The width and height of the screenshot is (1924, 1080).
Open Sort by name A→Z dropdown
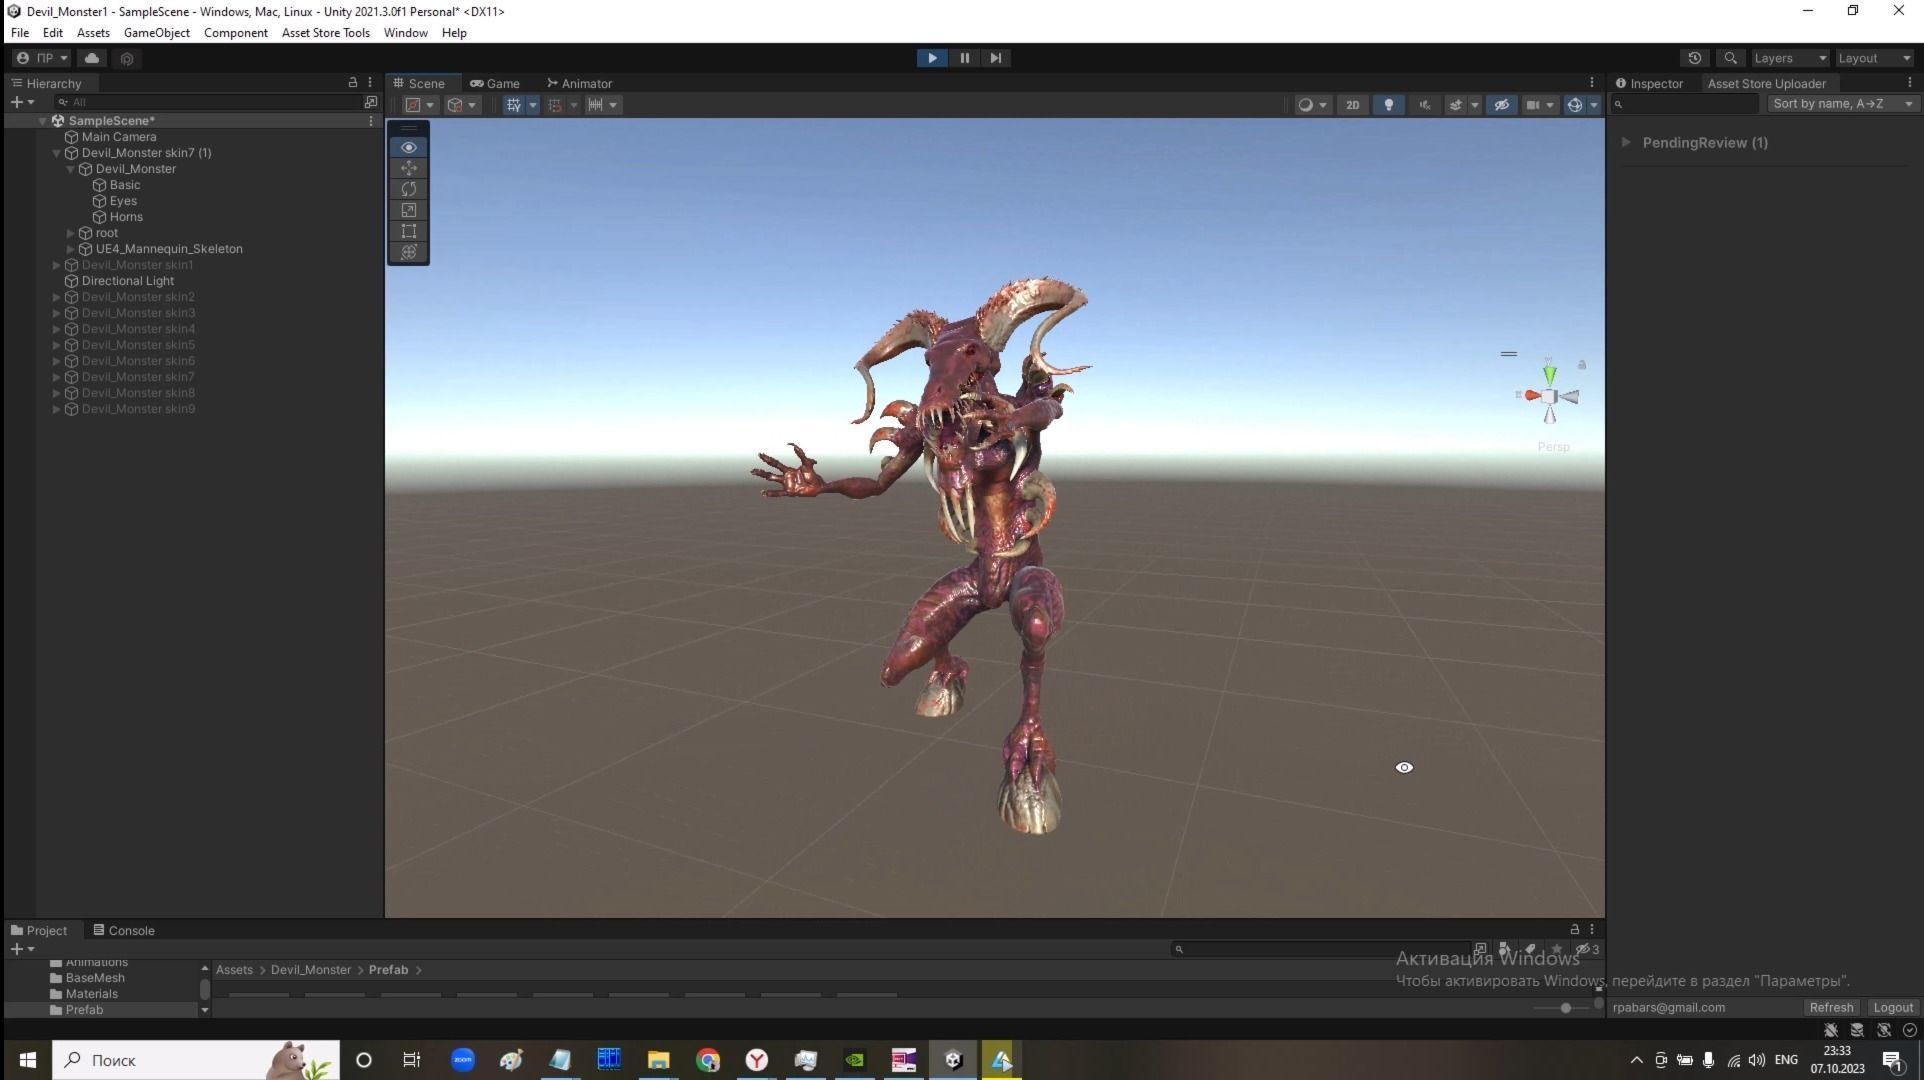pyautogui.click(x=1842, y=104)
